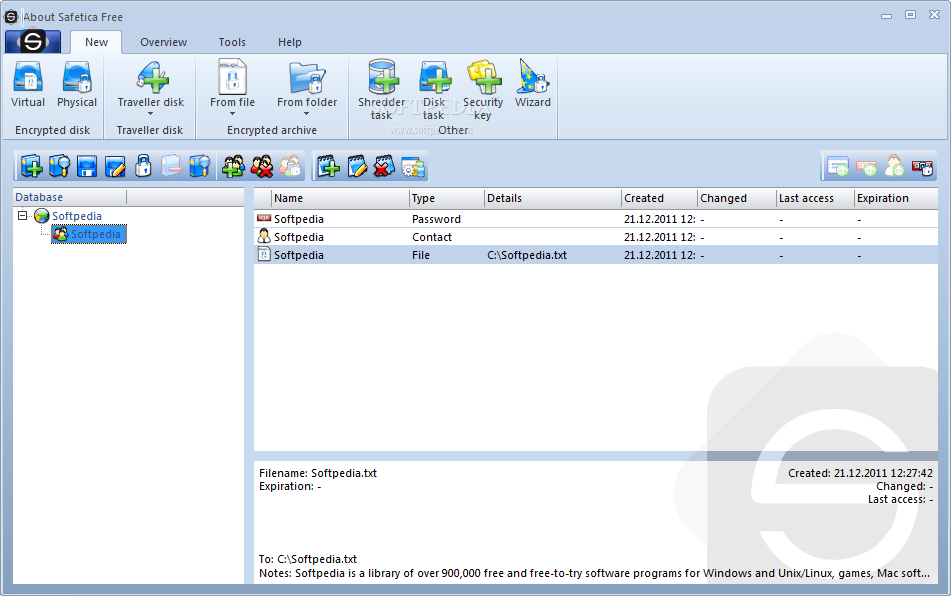Open the From file dropdown arrow
The image size is (951, 596).
pos(232,113)
